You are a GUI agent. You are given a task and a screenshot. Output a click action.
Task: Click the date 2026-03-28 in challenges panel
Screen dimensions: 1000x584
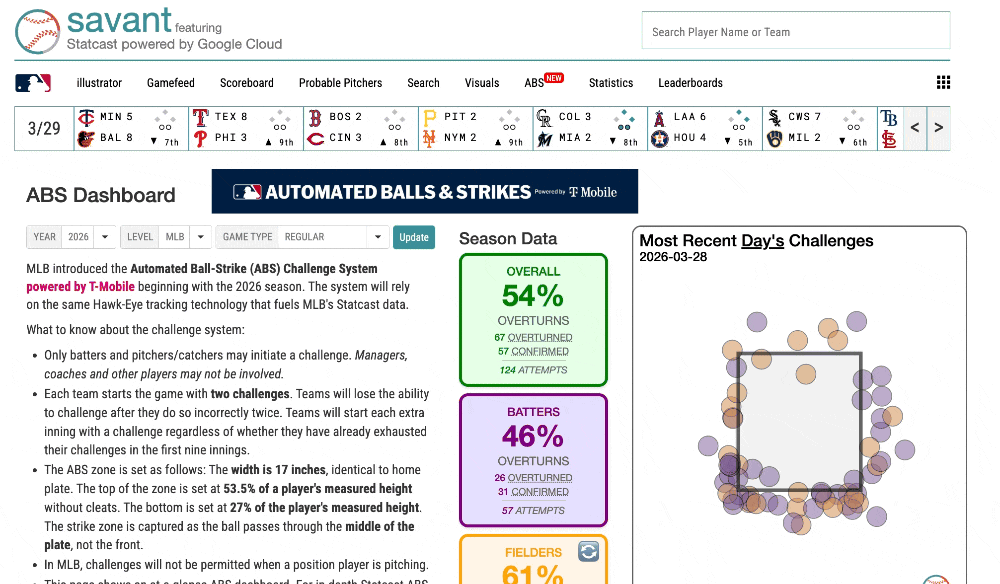point(673,257)
